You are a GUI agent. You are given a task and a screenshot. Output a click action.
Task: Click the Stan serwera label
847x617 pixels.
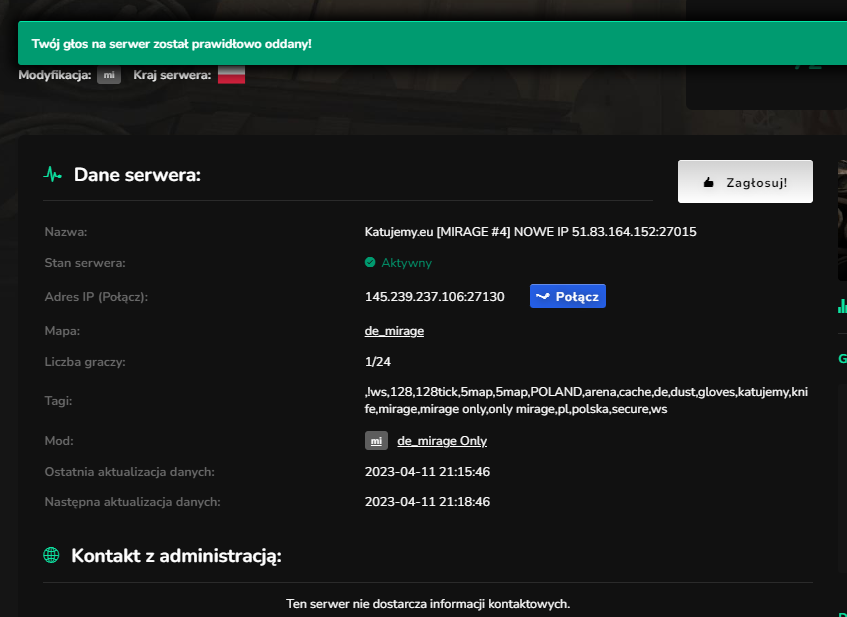pos(85,263)
